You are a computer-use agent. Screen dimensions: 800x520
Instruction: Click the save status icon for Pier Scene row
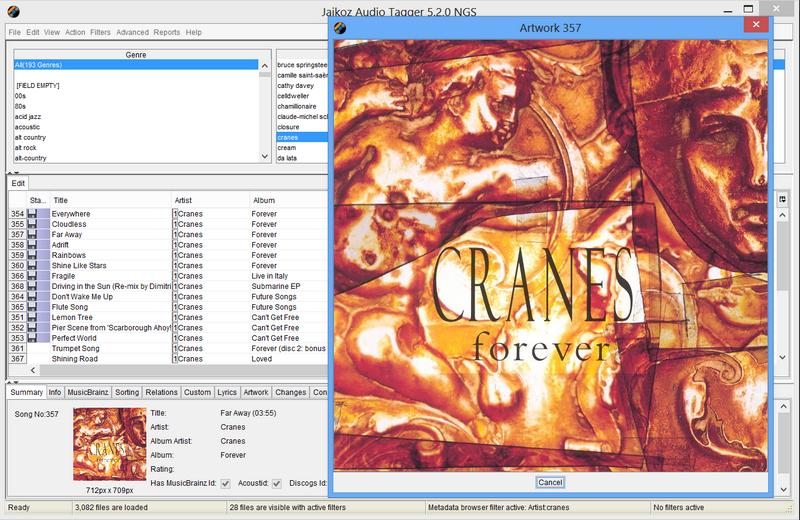pos(32,328)
